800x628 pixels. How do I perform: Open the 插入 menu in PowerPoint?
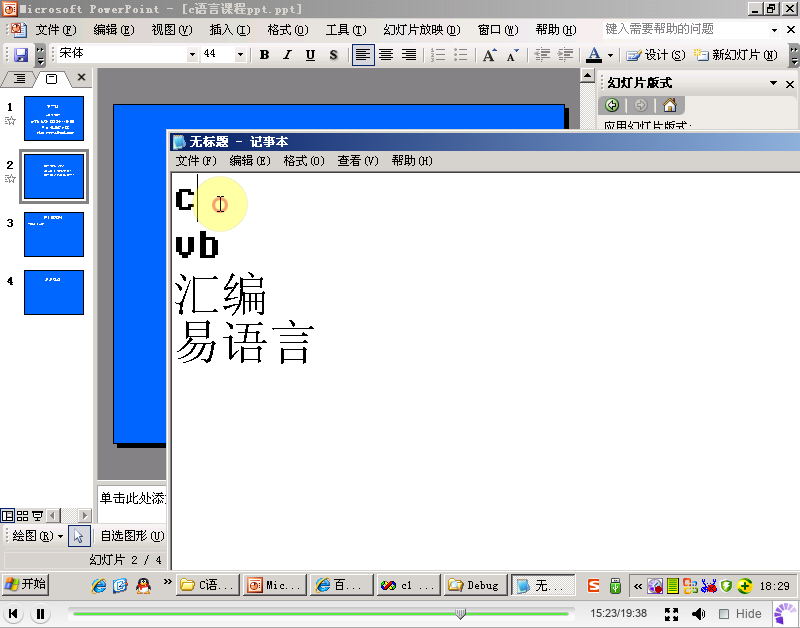coord(230,30)
